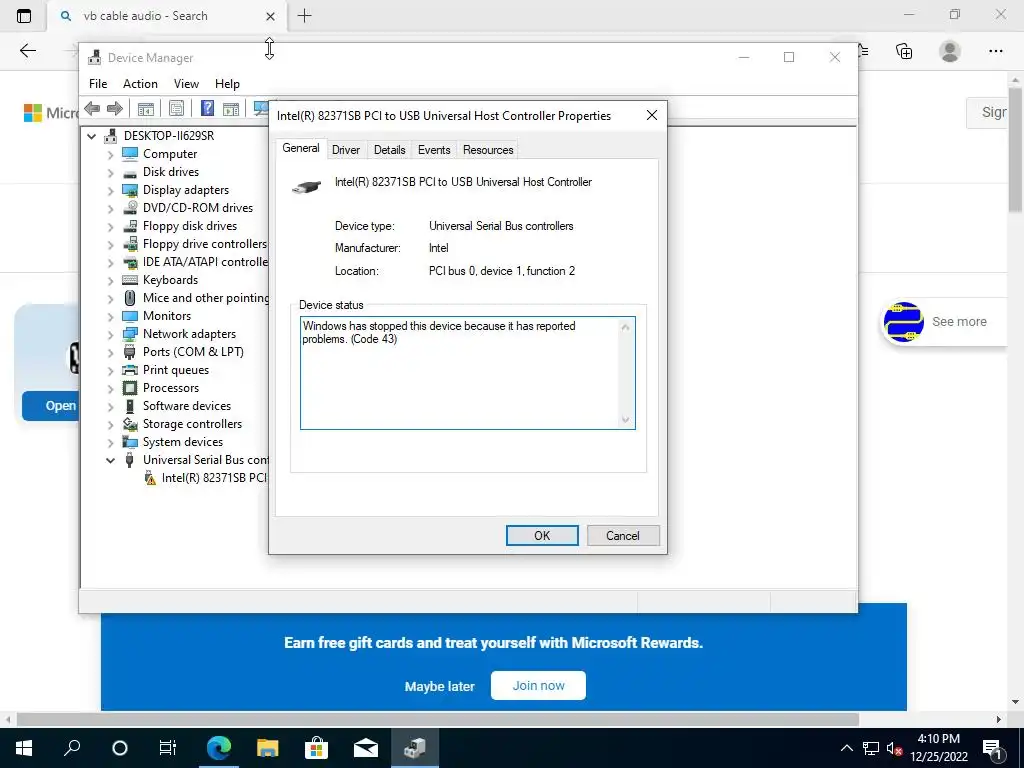Expand the Floppy drive controllers node
Screen dimensions: 1024x768
click(110, 244)
